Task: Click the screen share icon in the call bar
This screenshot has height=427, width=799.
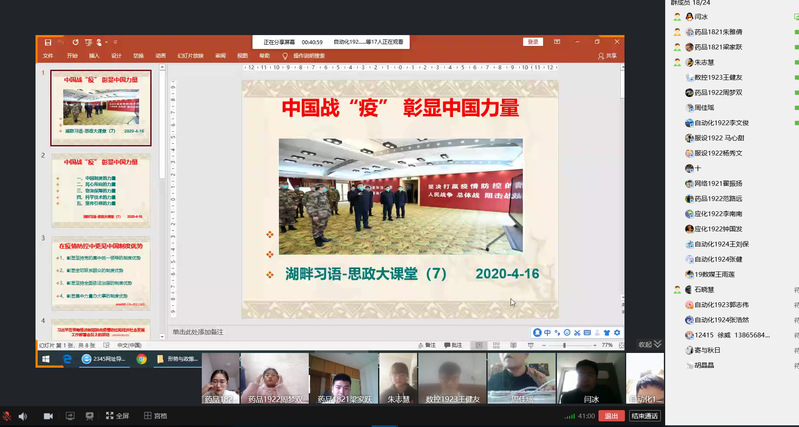Action: [70, 416]
